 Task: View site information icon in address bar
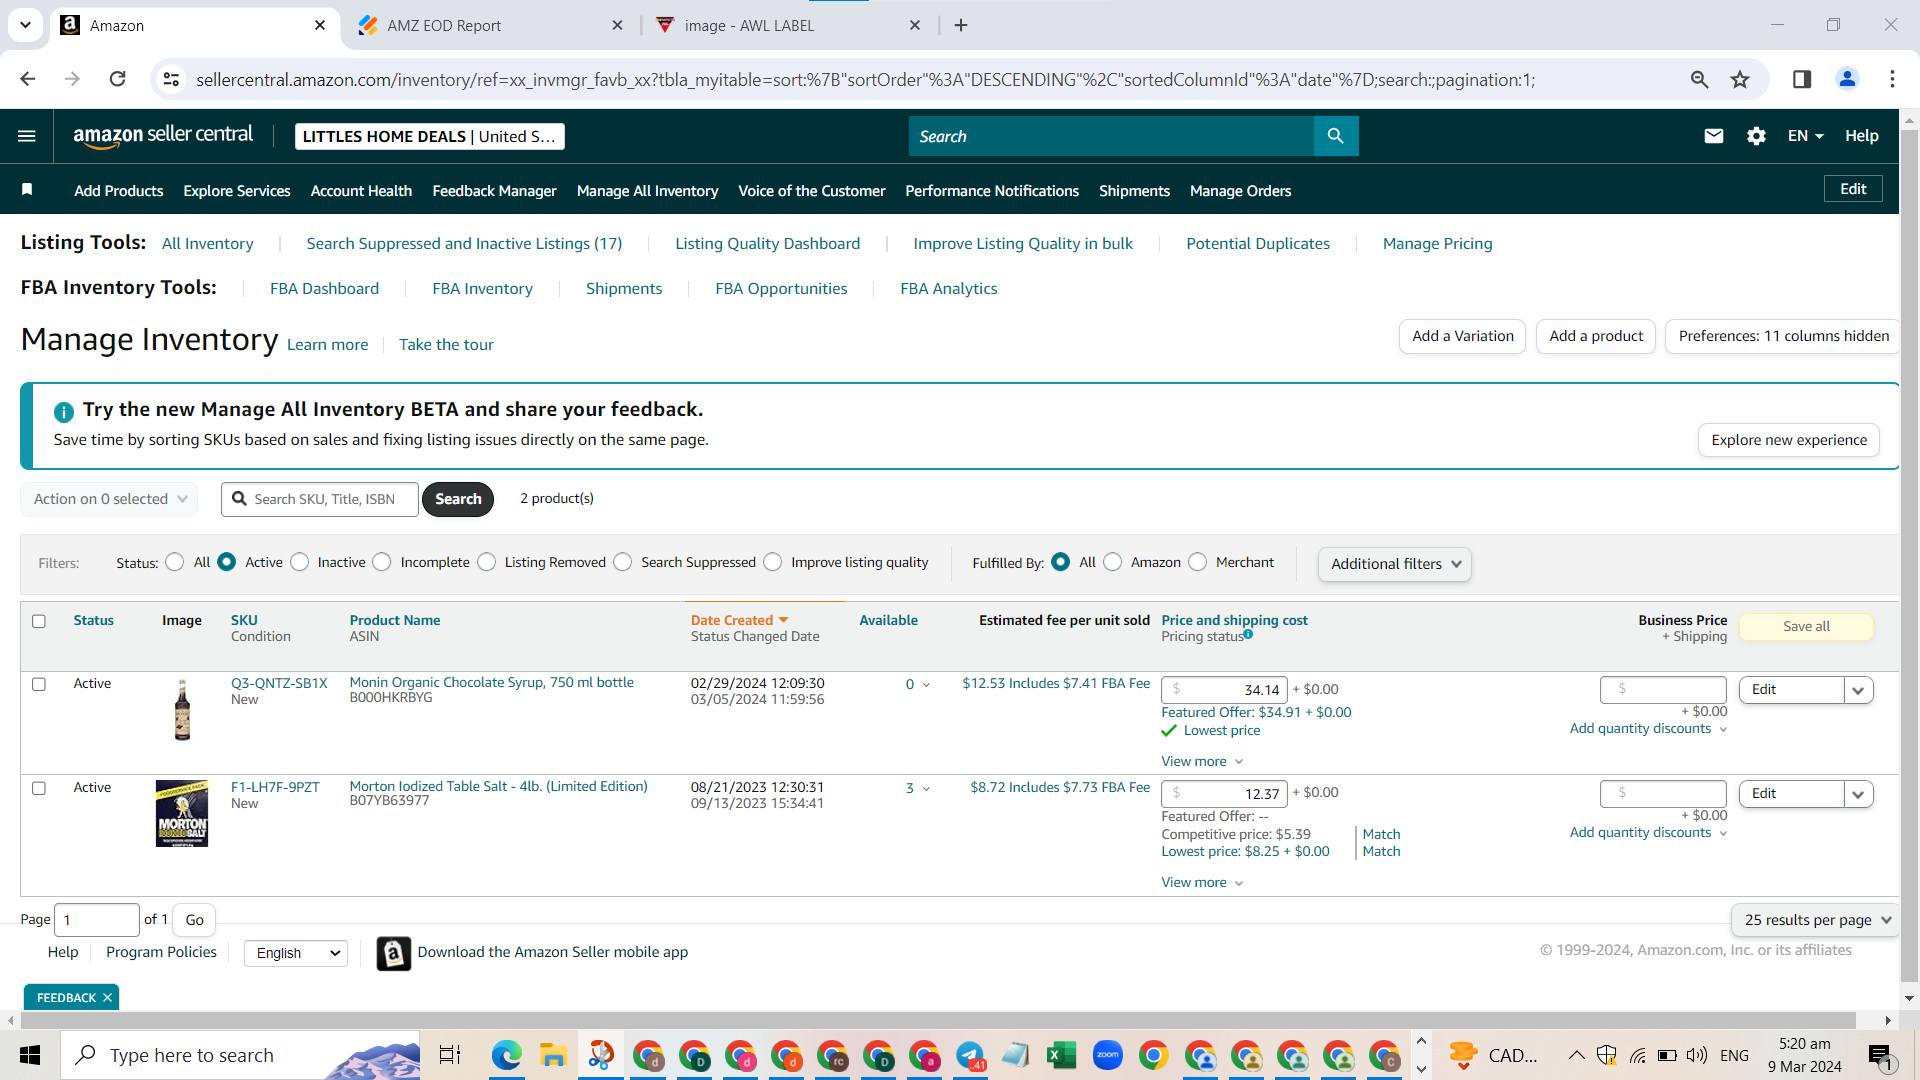(172, 79)
